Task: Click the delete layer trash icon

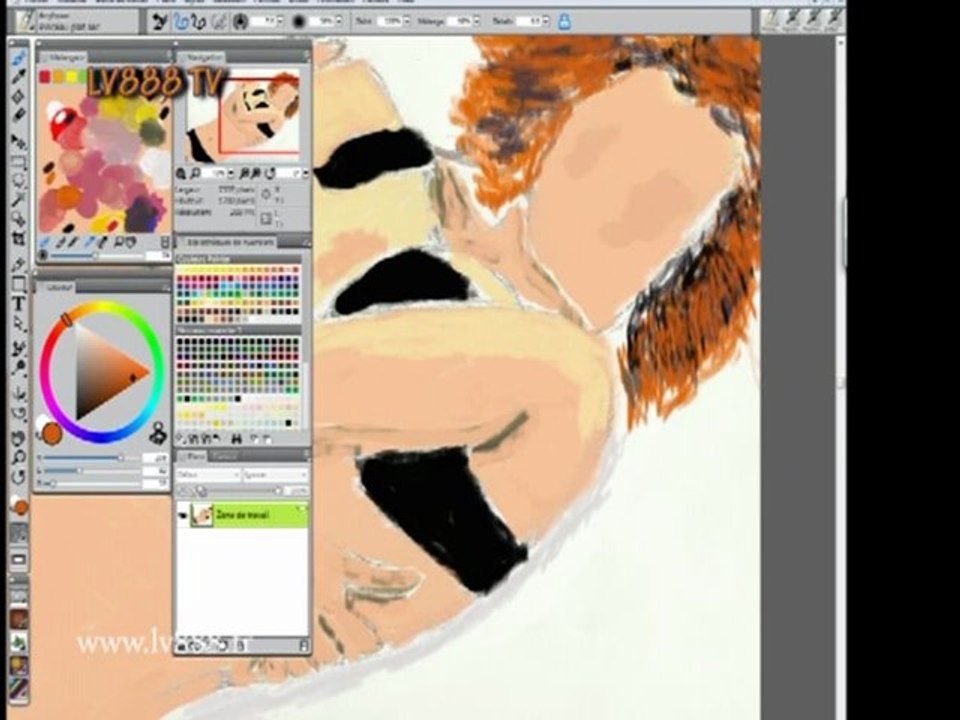Action: (x=304, y=645)
